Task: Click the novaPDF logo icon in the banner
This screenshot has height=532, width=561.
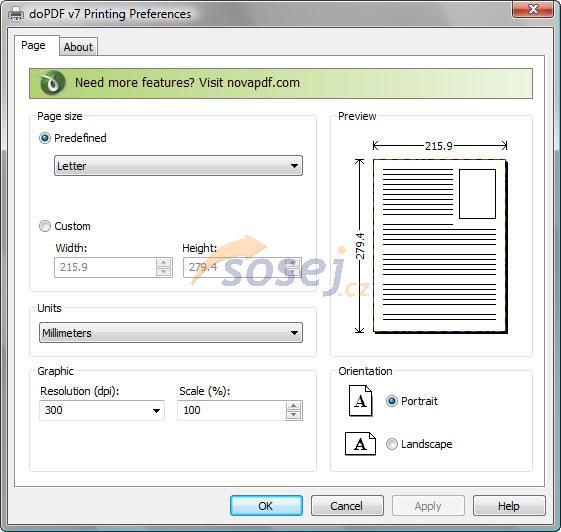Action: point(53,83)
